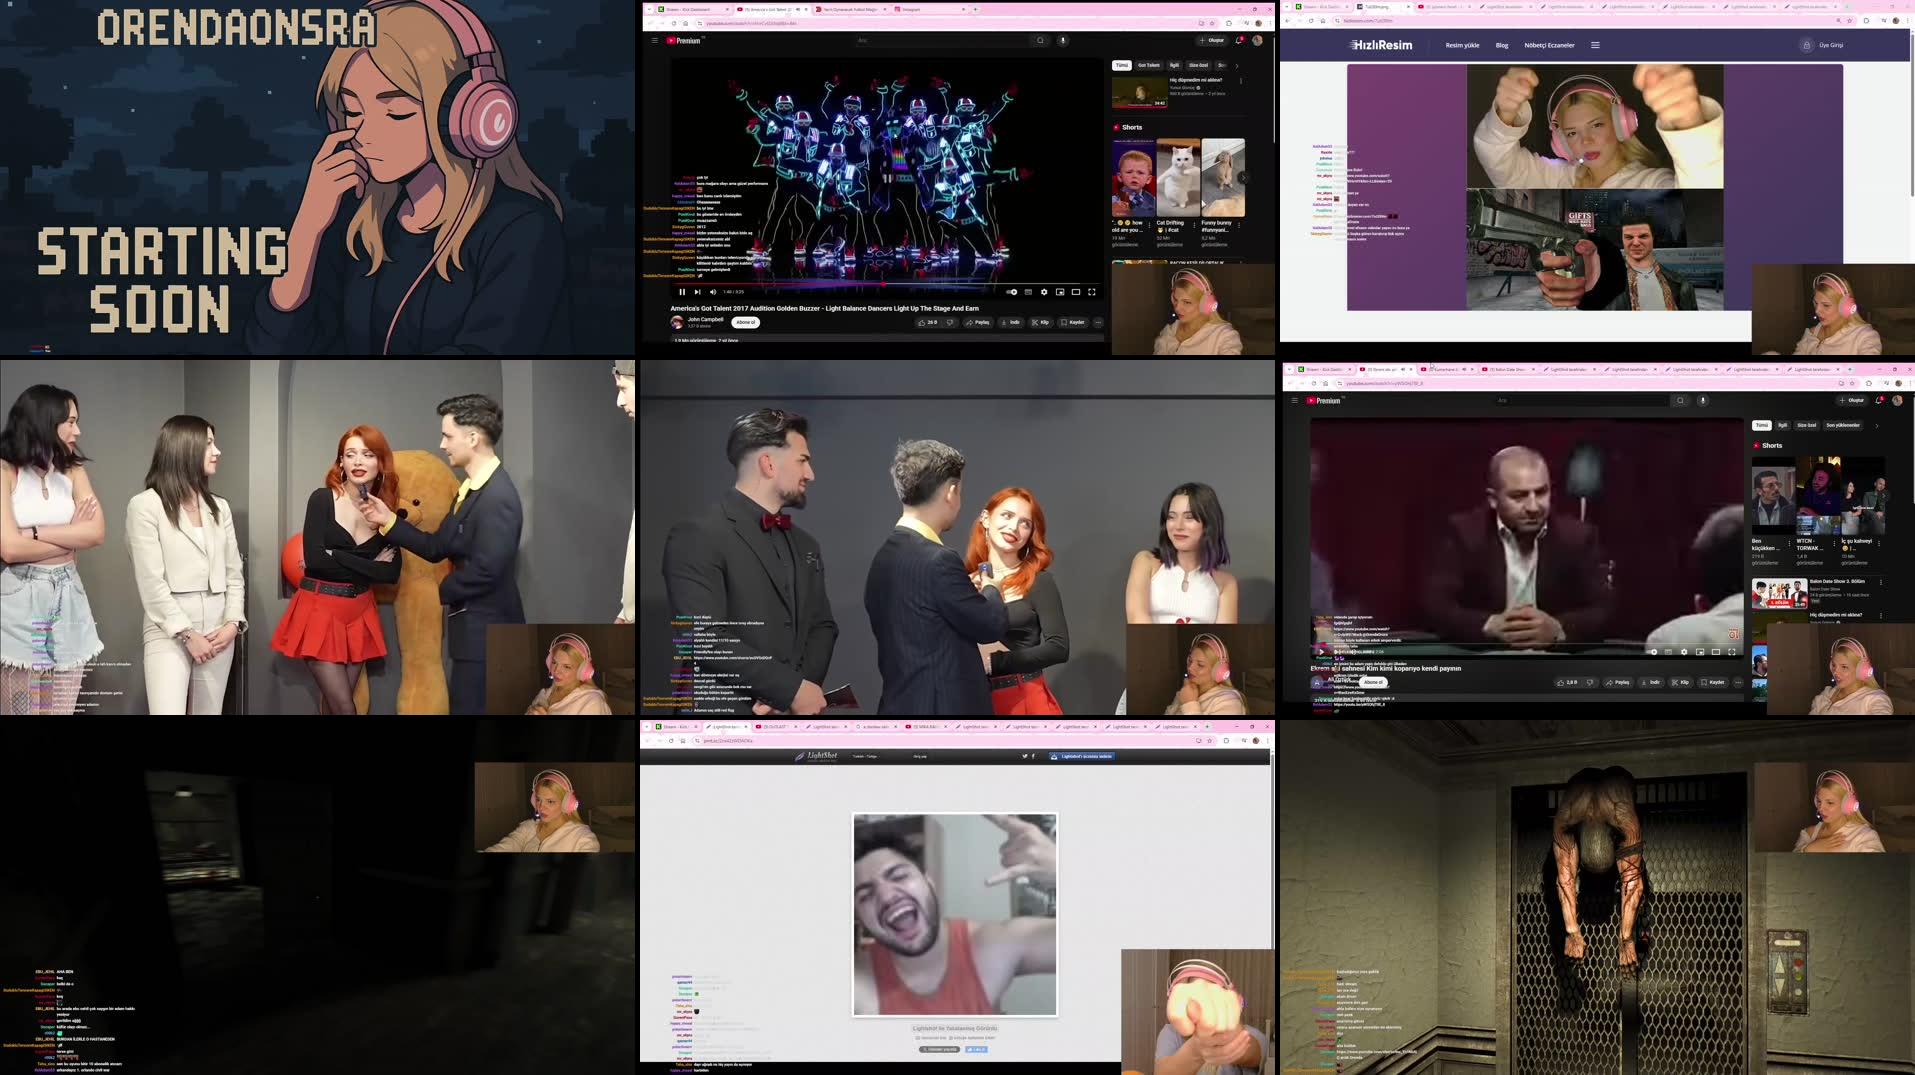
Task: Open options menu for the Cat Drifting short
Action: pyautogui.click(x=1194, y=225)
